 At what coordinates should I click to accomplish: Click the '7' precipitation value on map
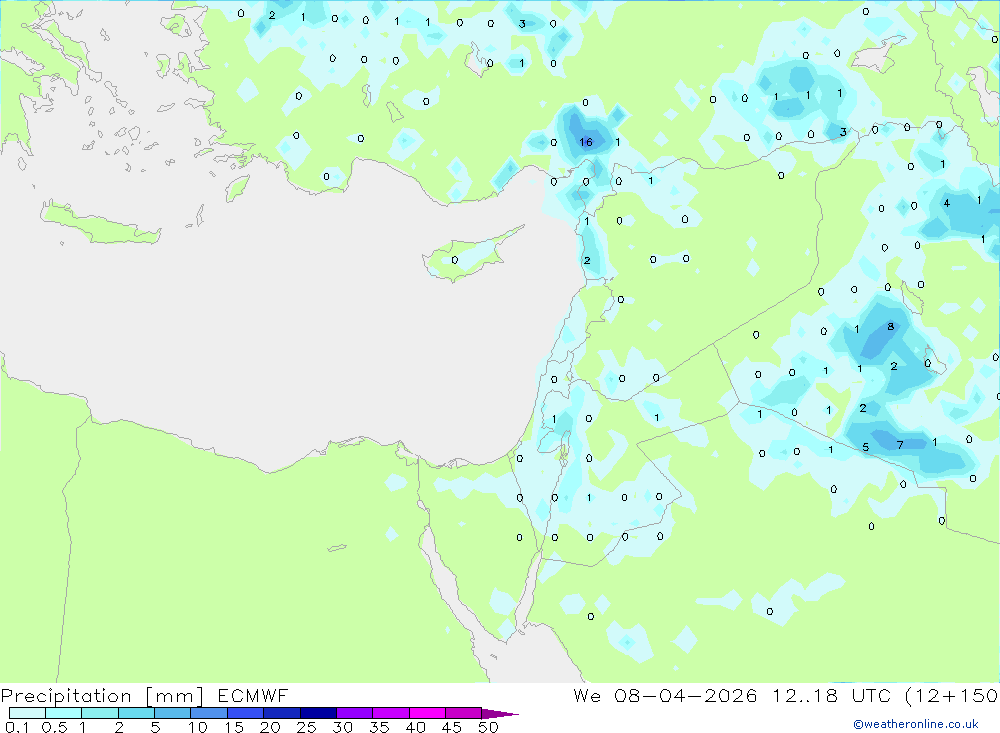[900, 445]
